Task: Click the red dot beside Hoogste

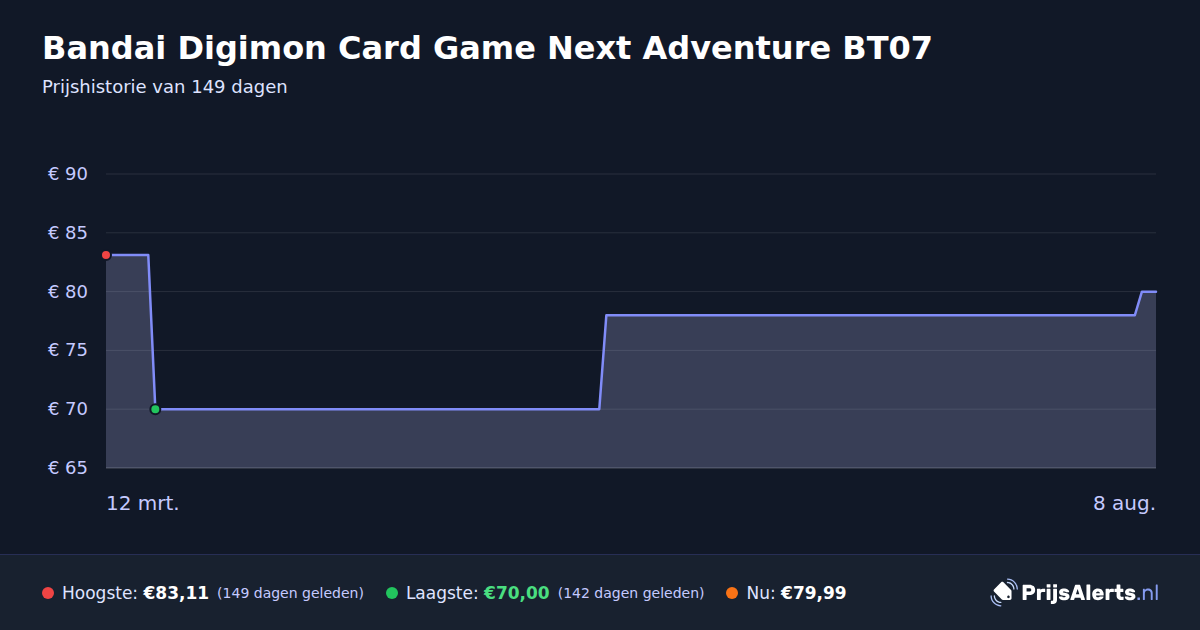Action: click(x=48, y=593)
